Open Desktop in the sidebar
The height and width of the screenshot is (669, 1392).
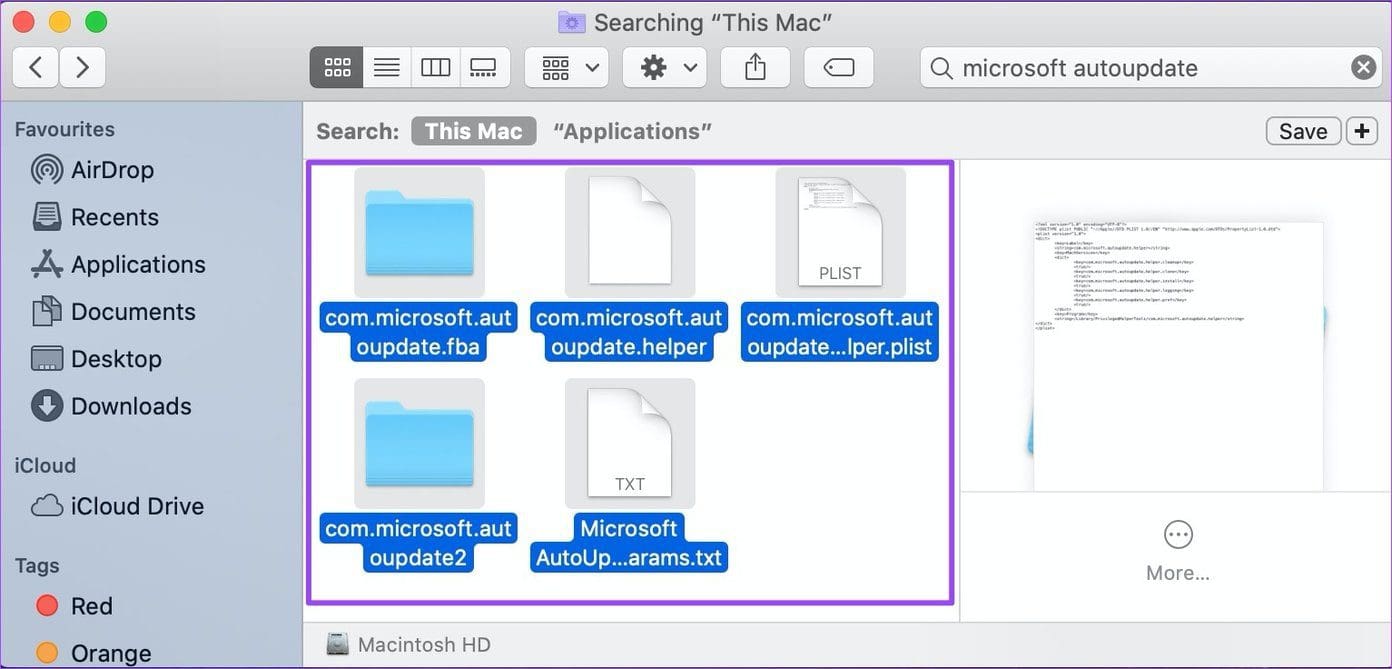click(x=96, y=358)
